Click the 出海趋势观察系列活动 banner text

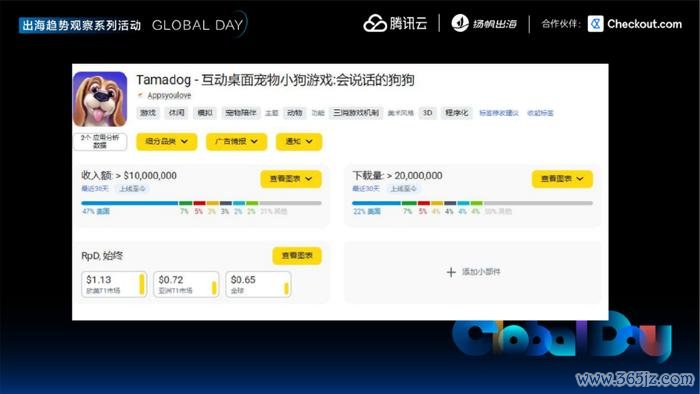click(x=81, y=25)
